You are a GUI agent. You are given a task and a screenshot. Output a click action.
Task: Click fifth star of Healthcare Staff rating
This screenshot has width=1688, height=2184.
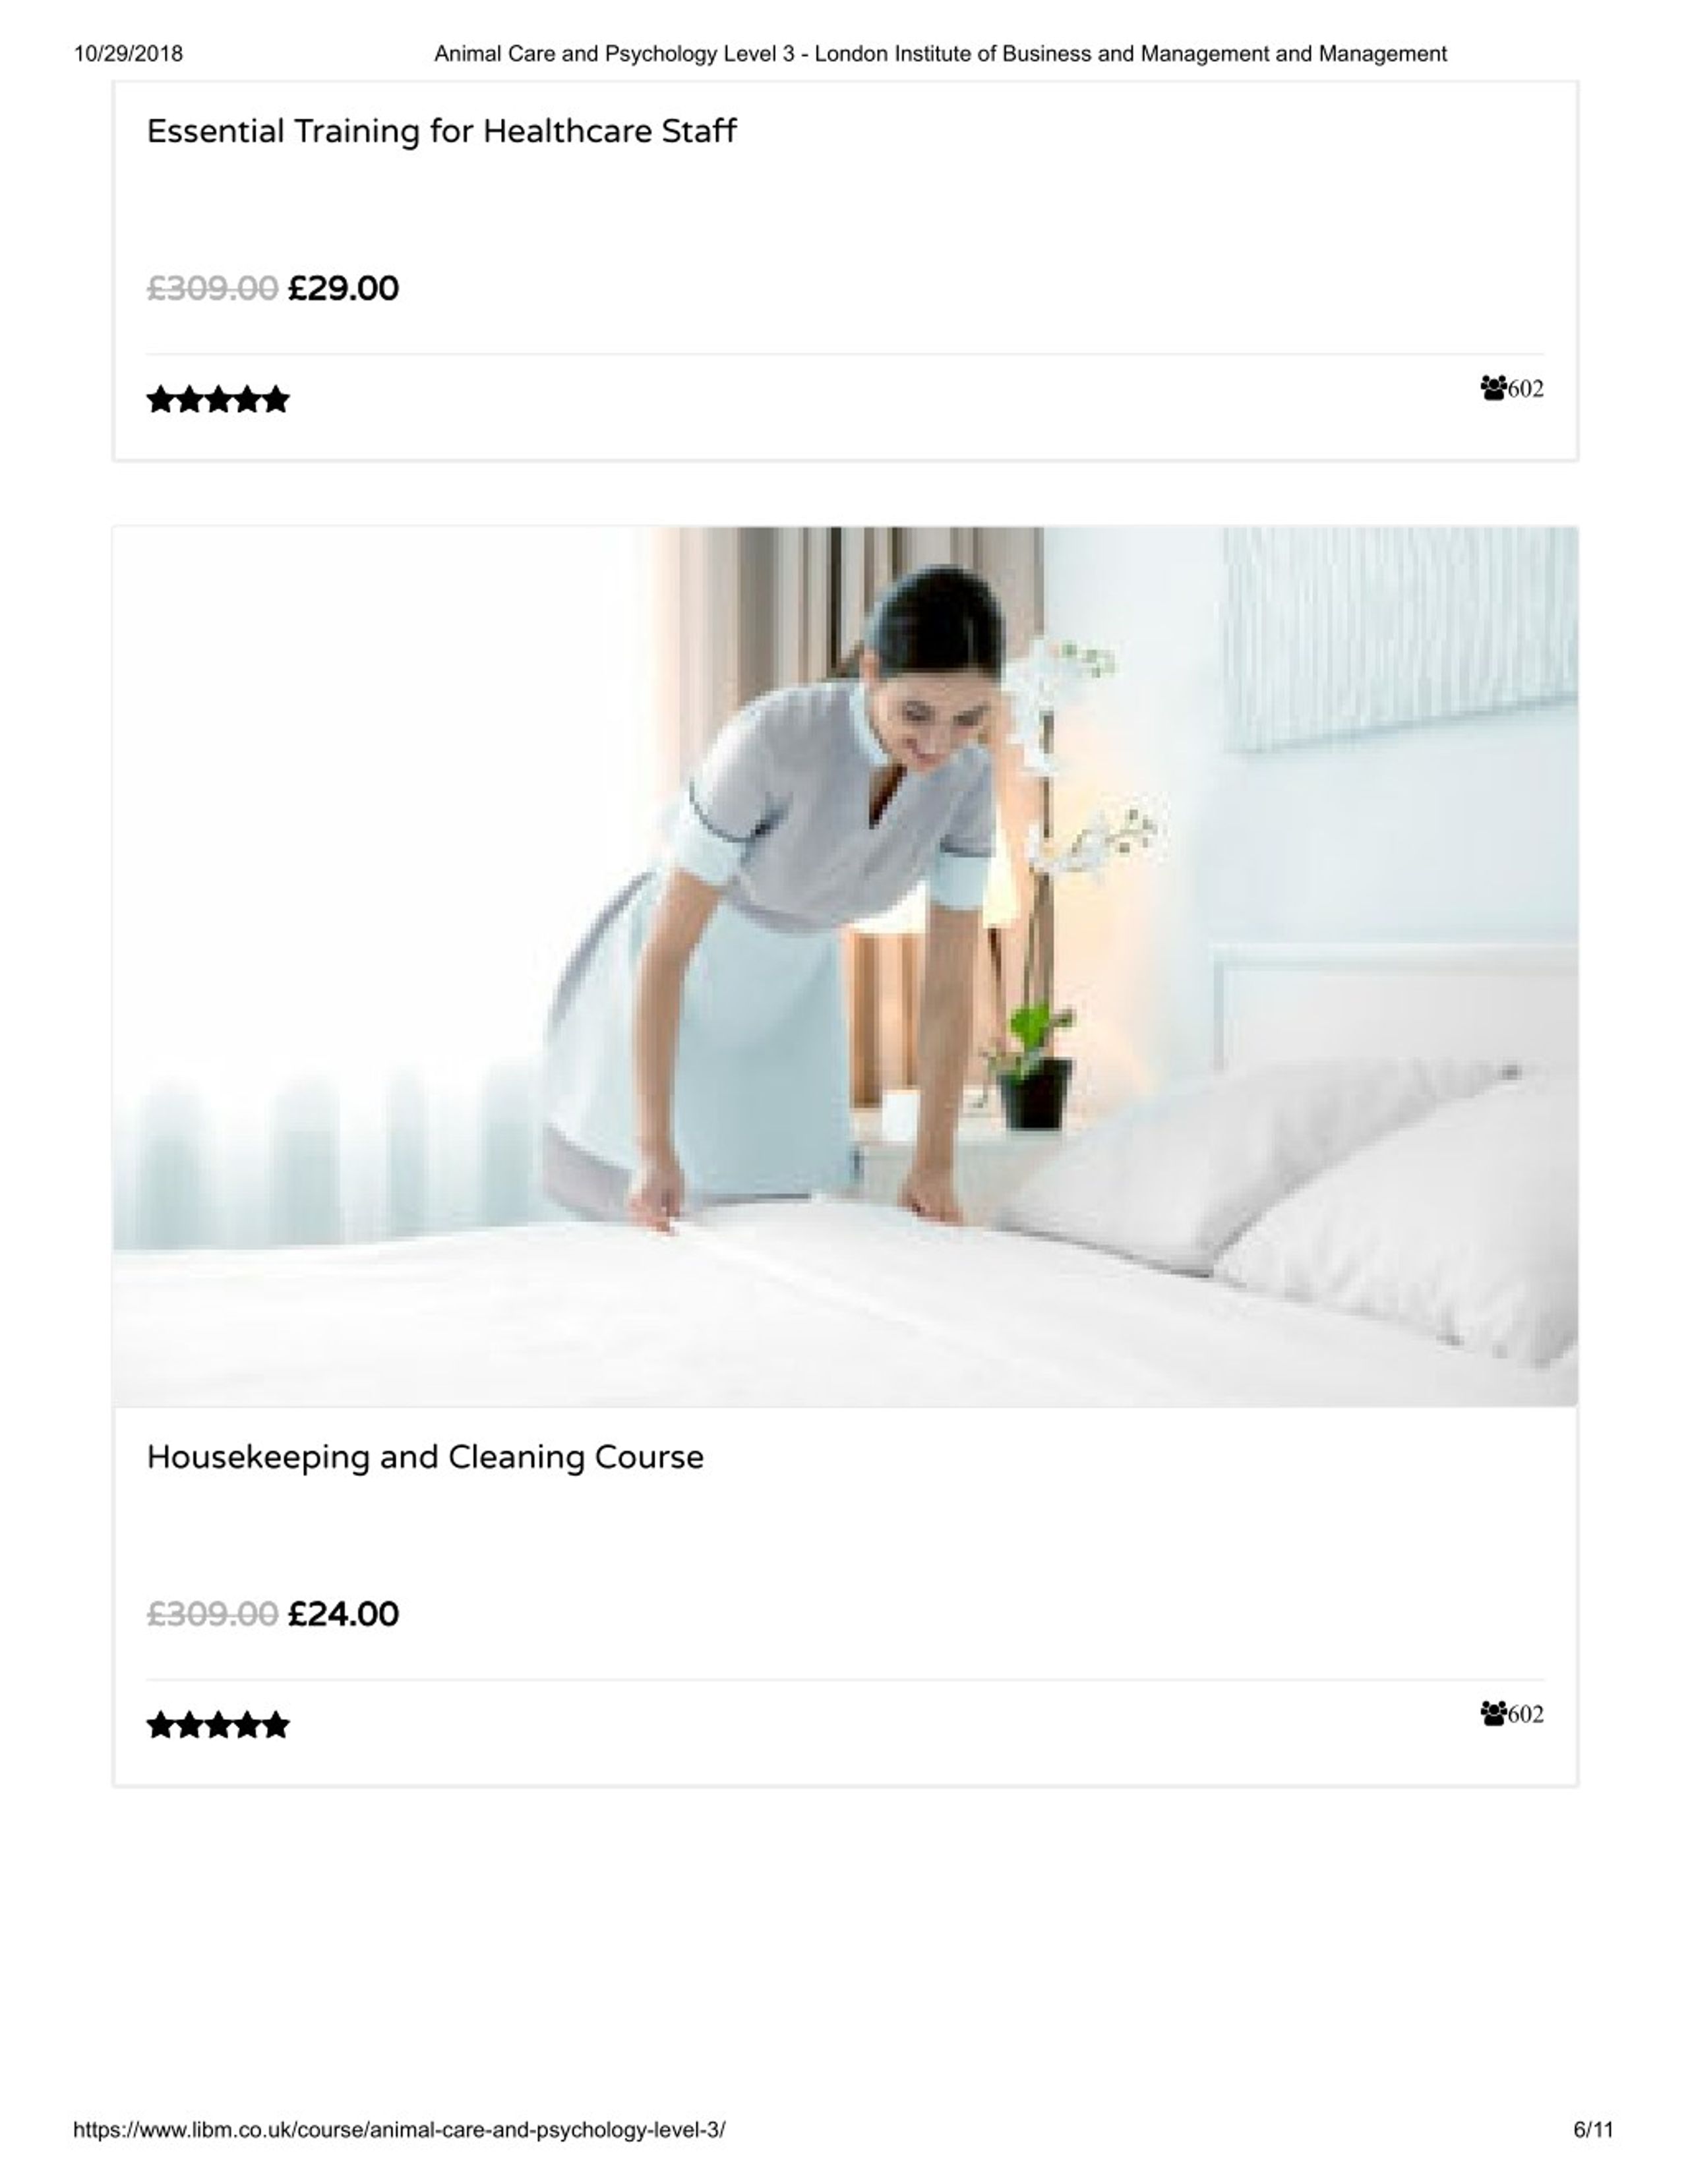(275, 400)
